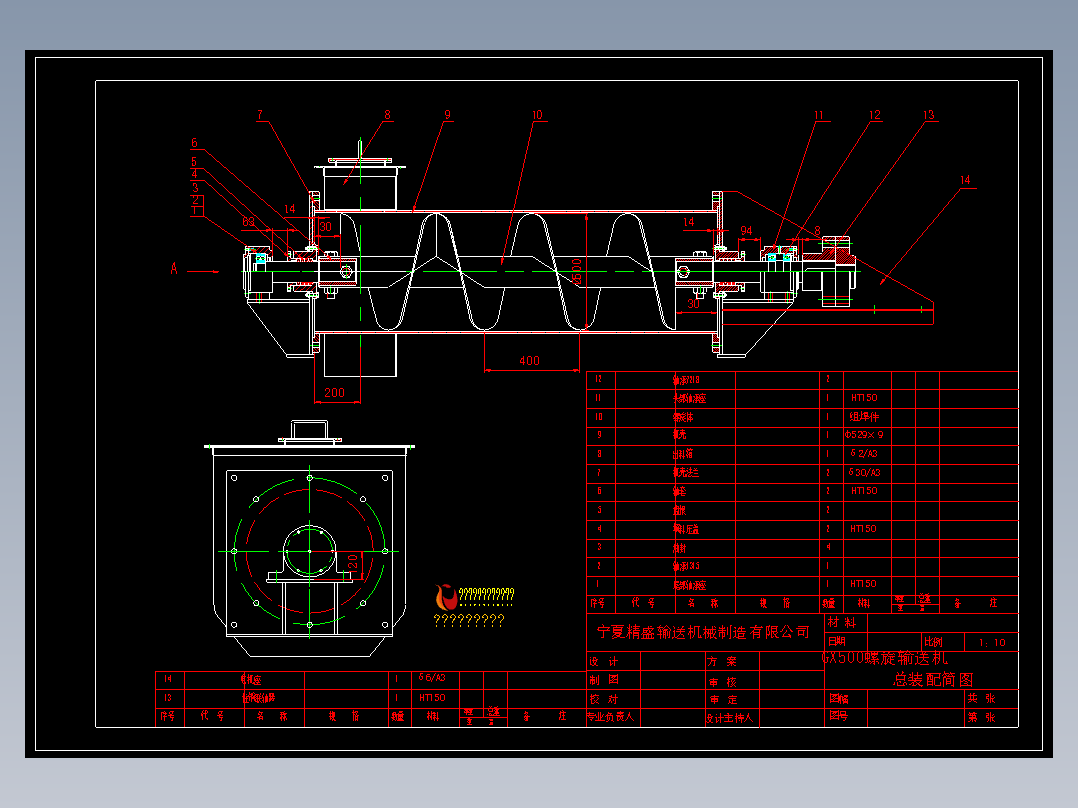
Task: Click the 图号 label cell
Action: coord(839,715)
